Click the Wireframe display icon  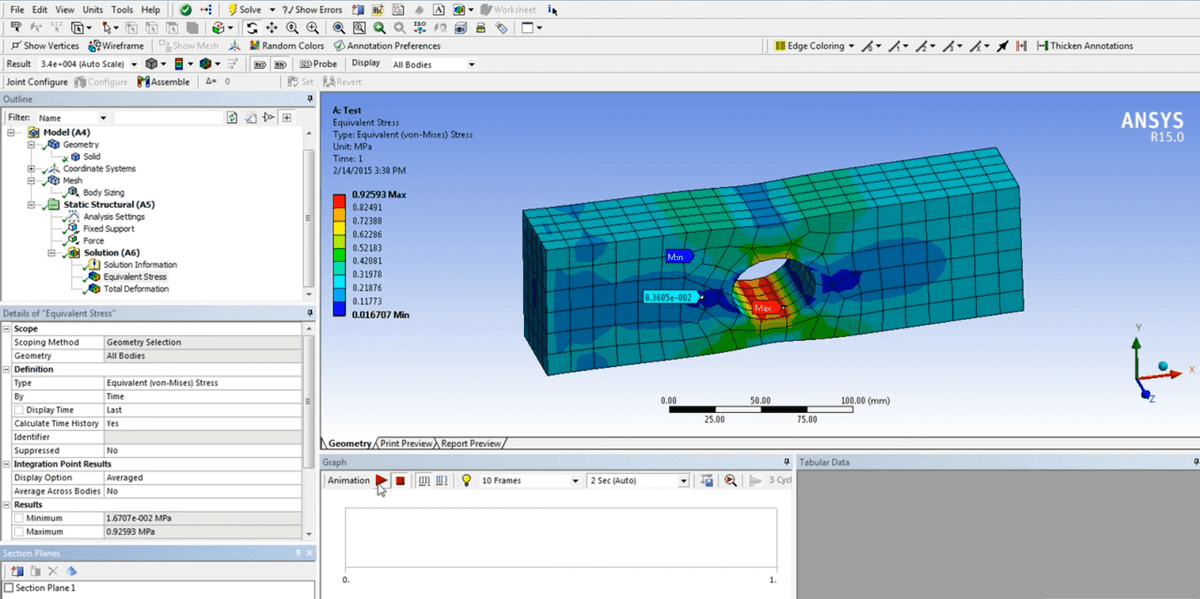116,46
